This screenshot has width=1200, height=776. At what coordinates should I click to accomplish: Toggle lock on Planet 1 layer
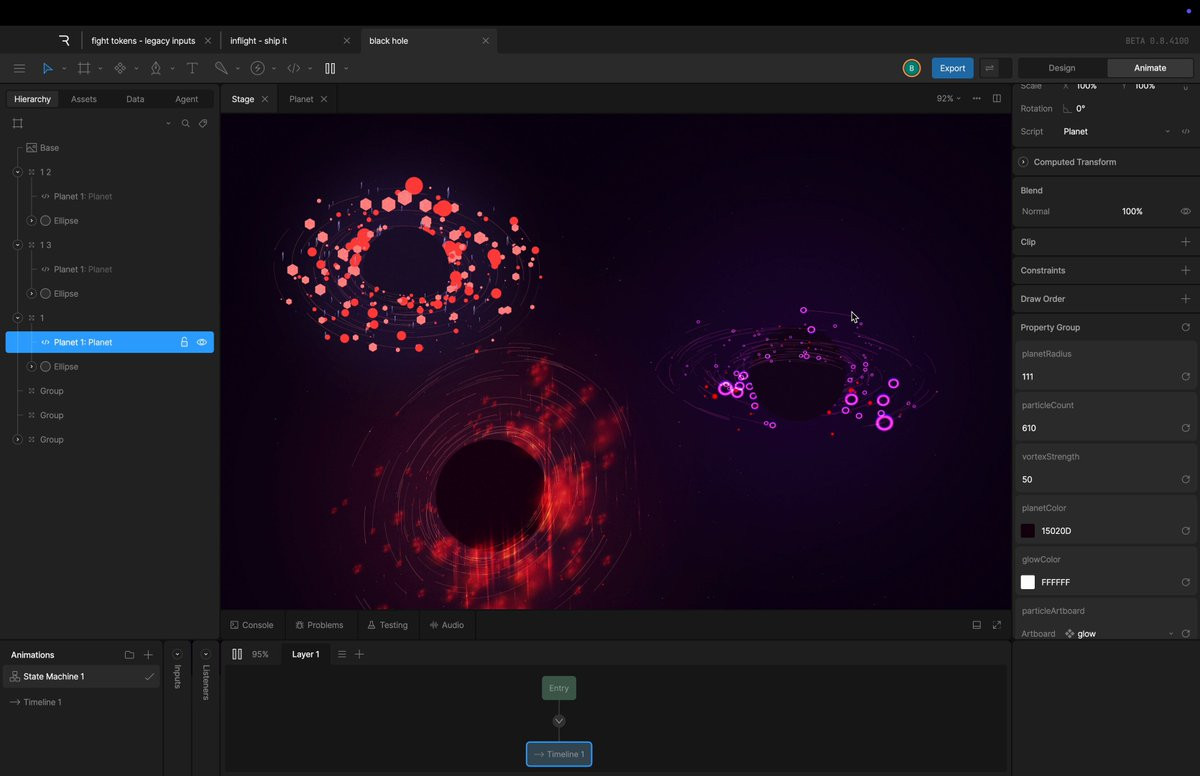(x=184, y=342)
